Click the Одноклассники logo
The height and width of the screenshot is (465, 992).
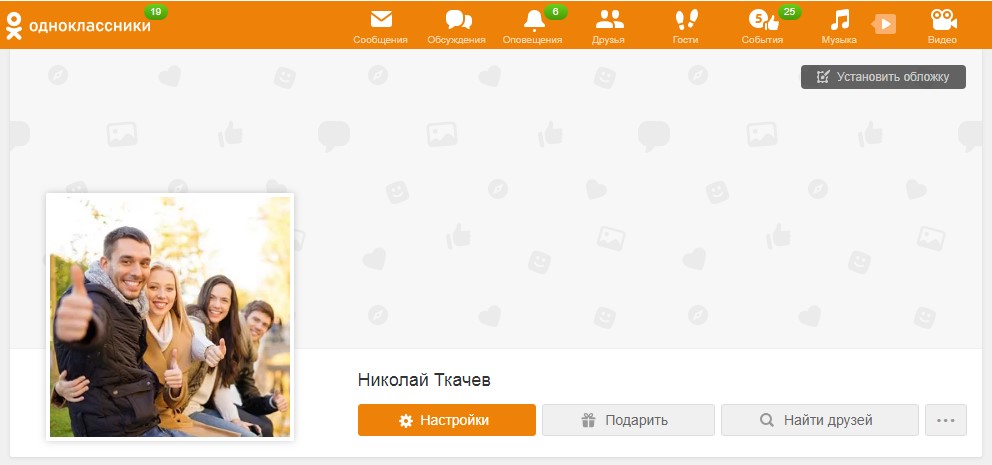click(78, 25)
